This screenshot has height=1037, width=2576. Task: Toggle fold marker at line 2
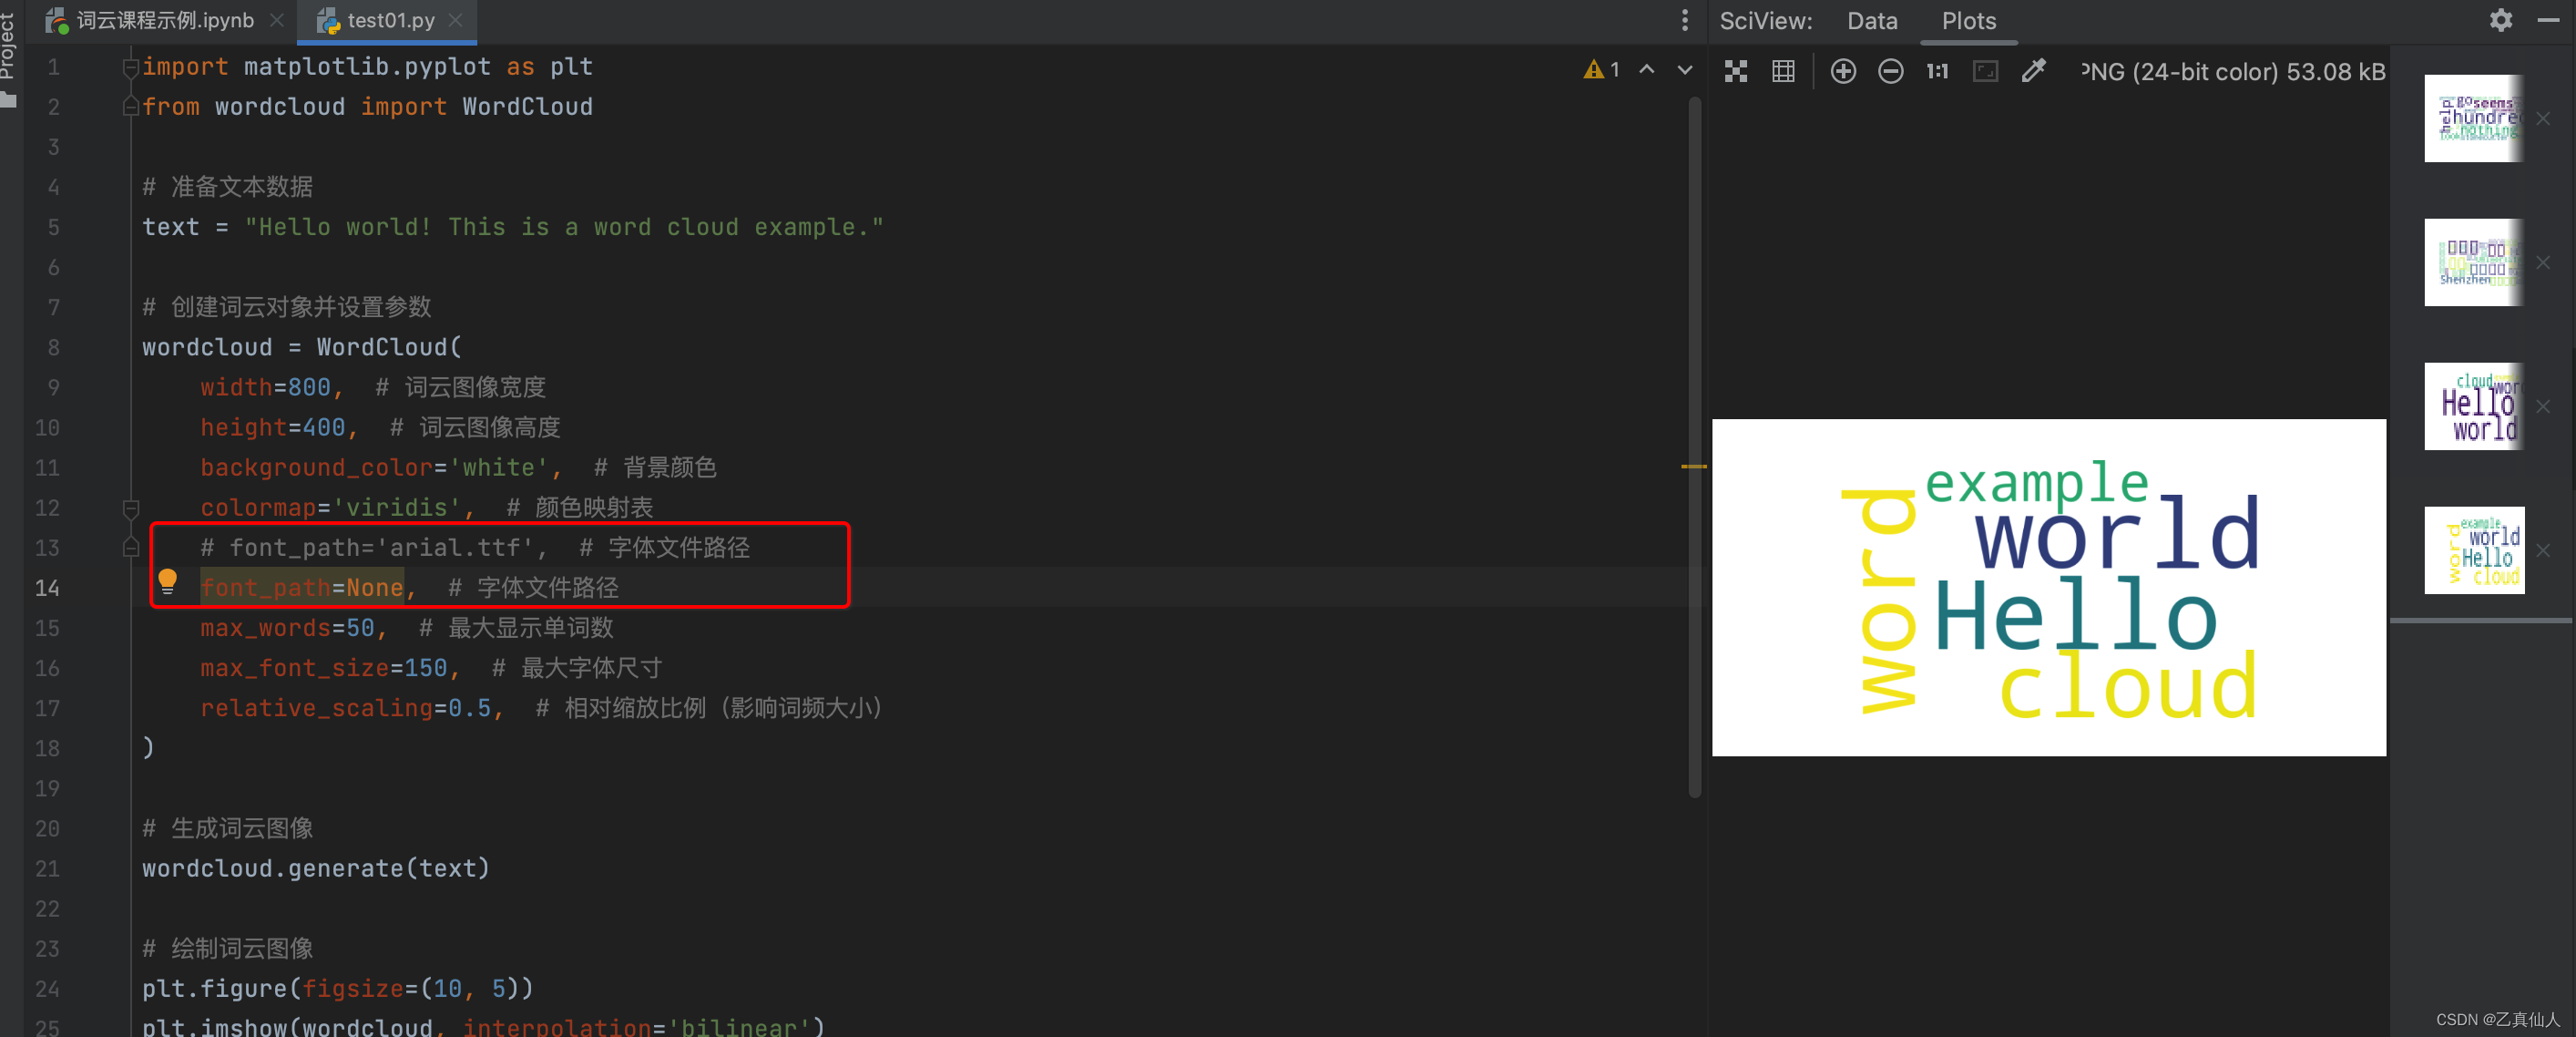tap(130, 107)
